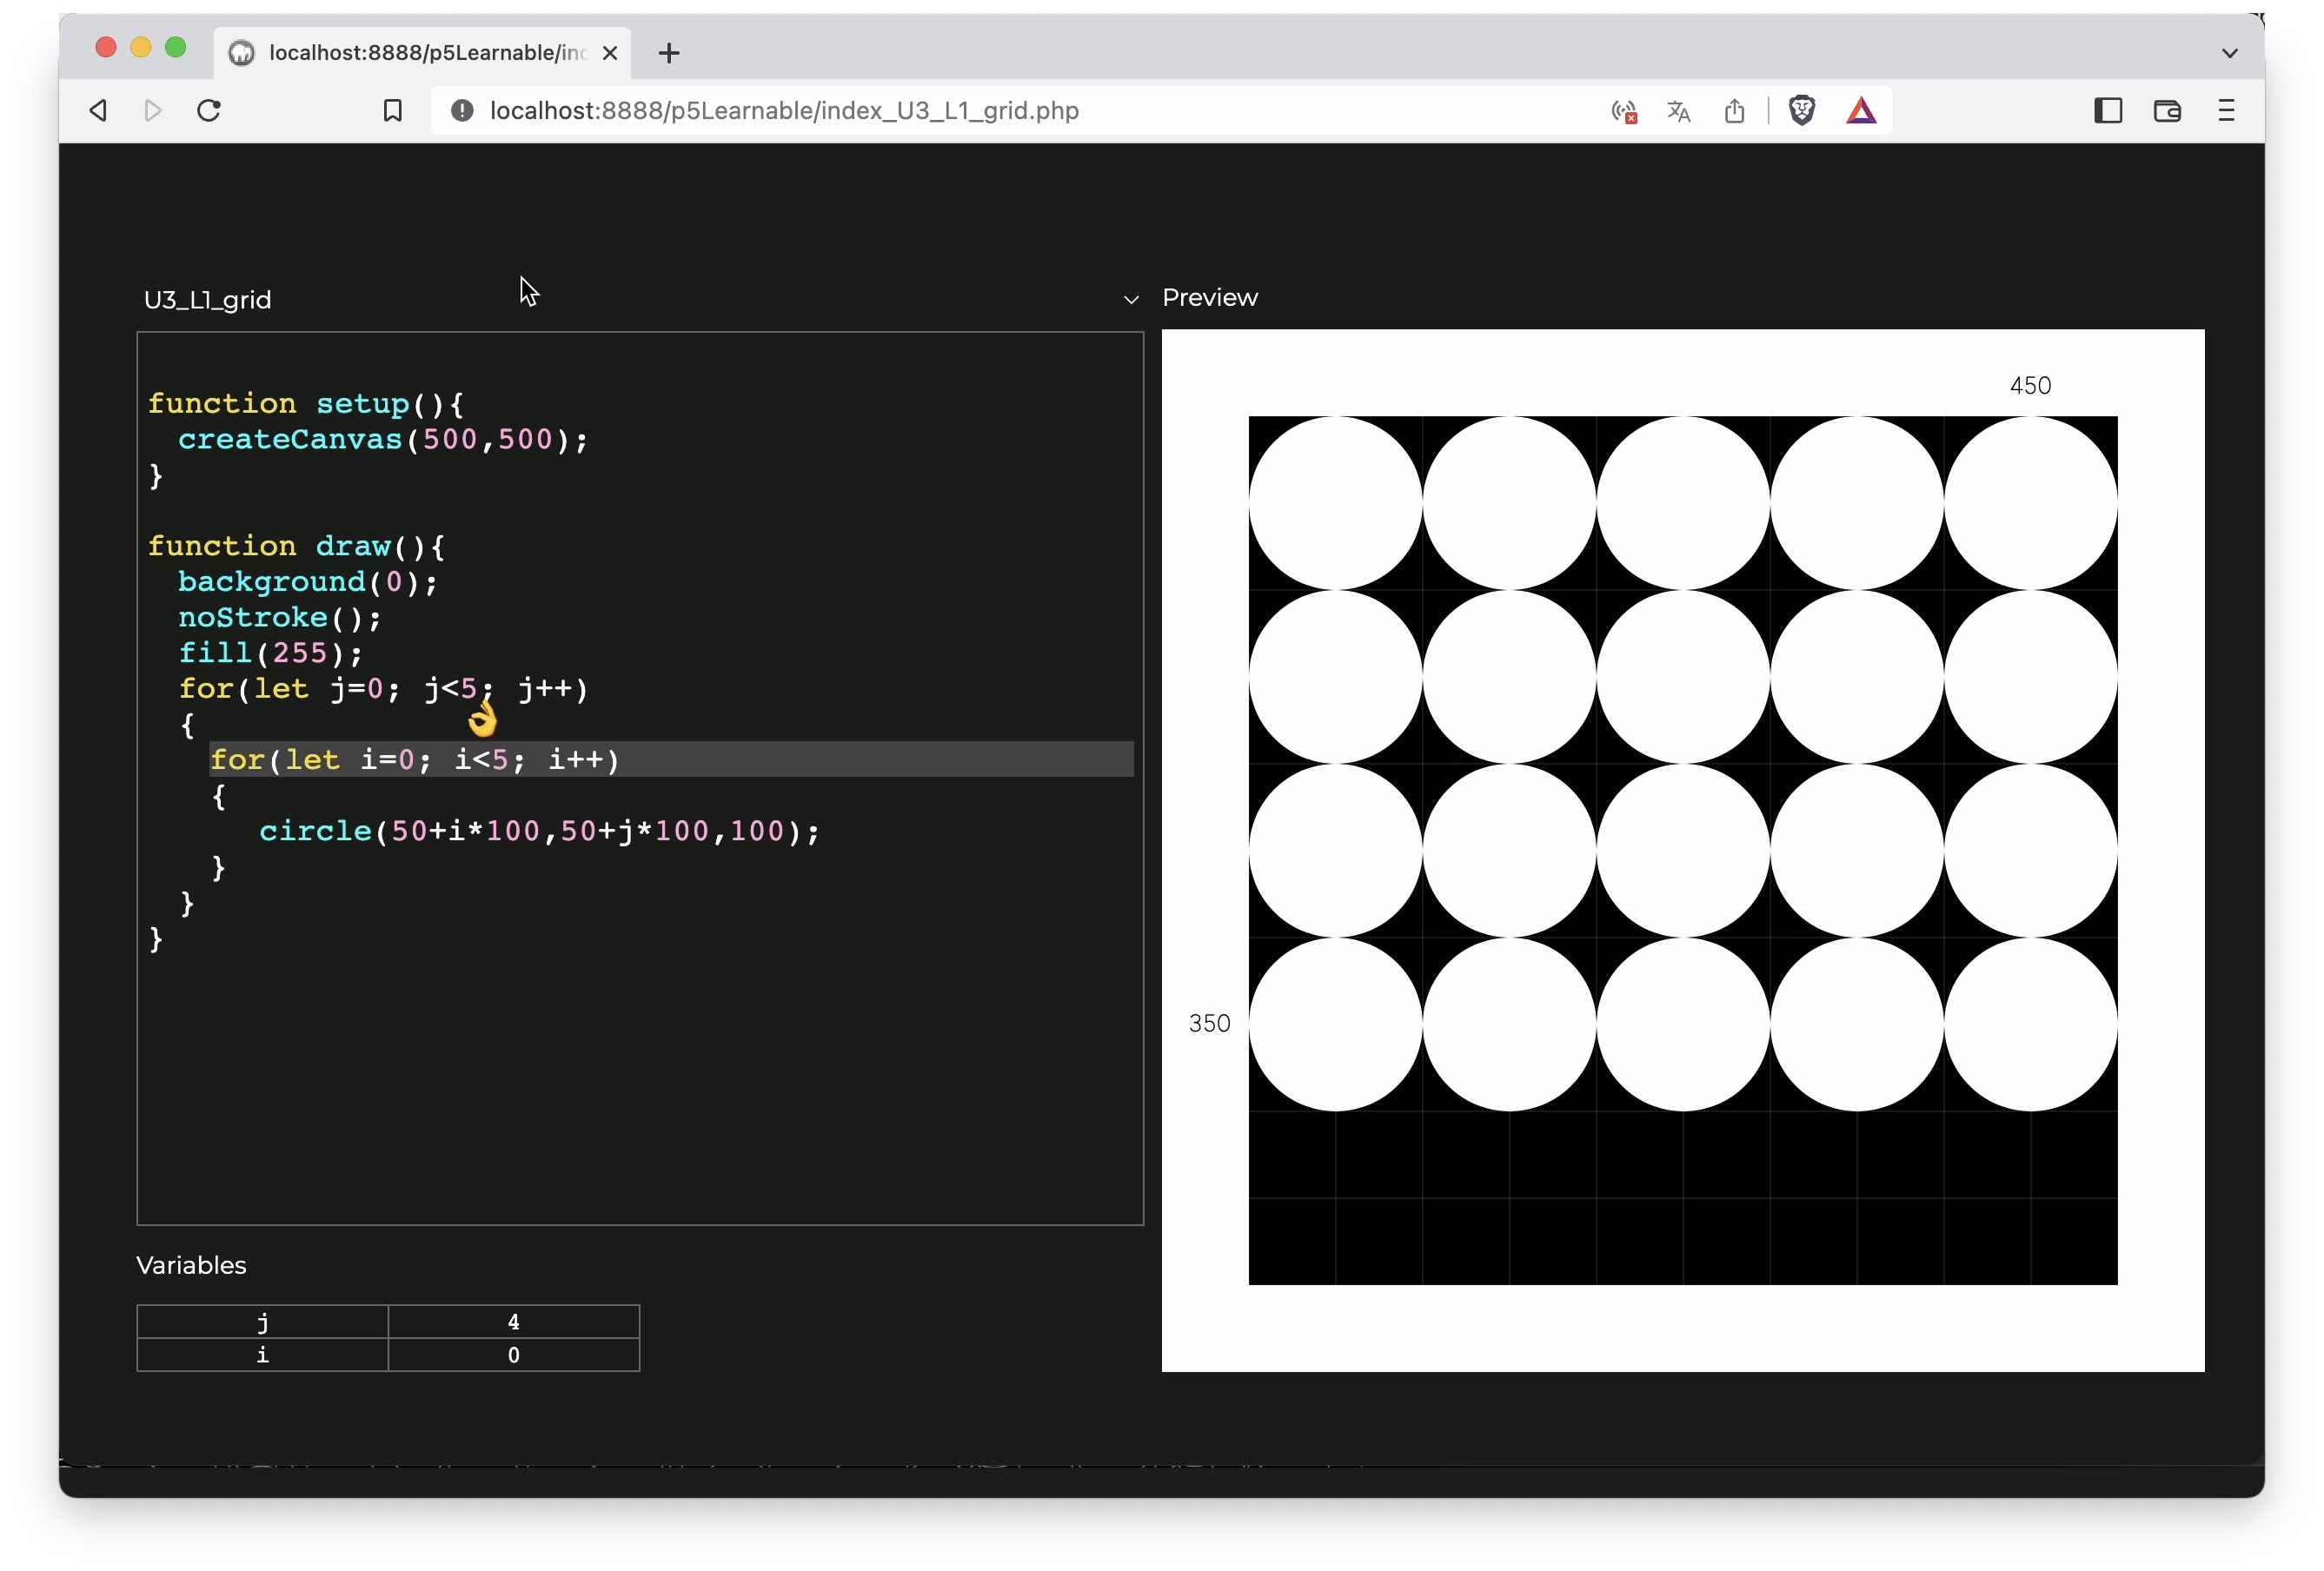Open the Brave Shields lion icon
Image resolution: width=2324 pixels, height=1571 pixels.
(x=1802, y=110)
